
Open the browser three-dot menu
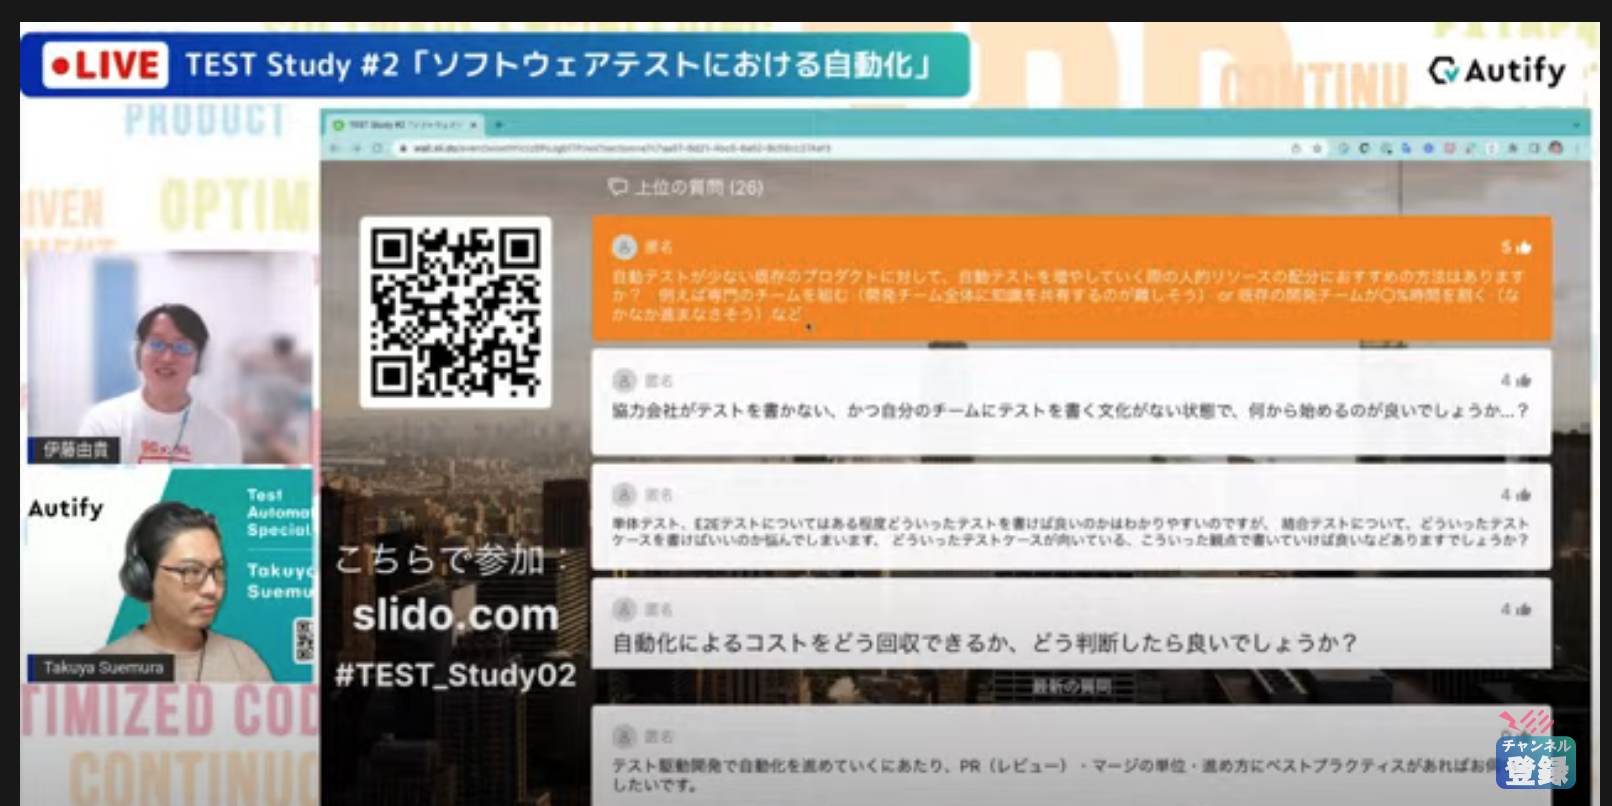(x=1575, y=148)
